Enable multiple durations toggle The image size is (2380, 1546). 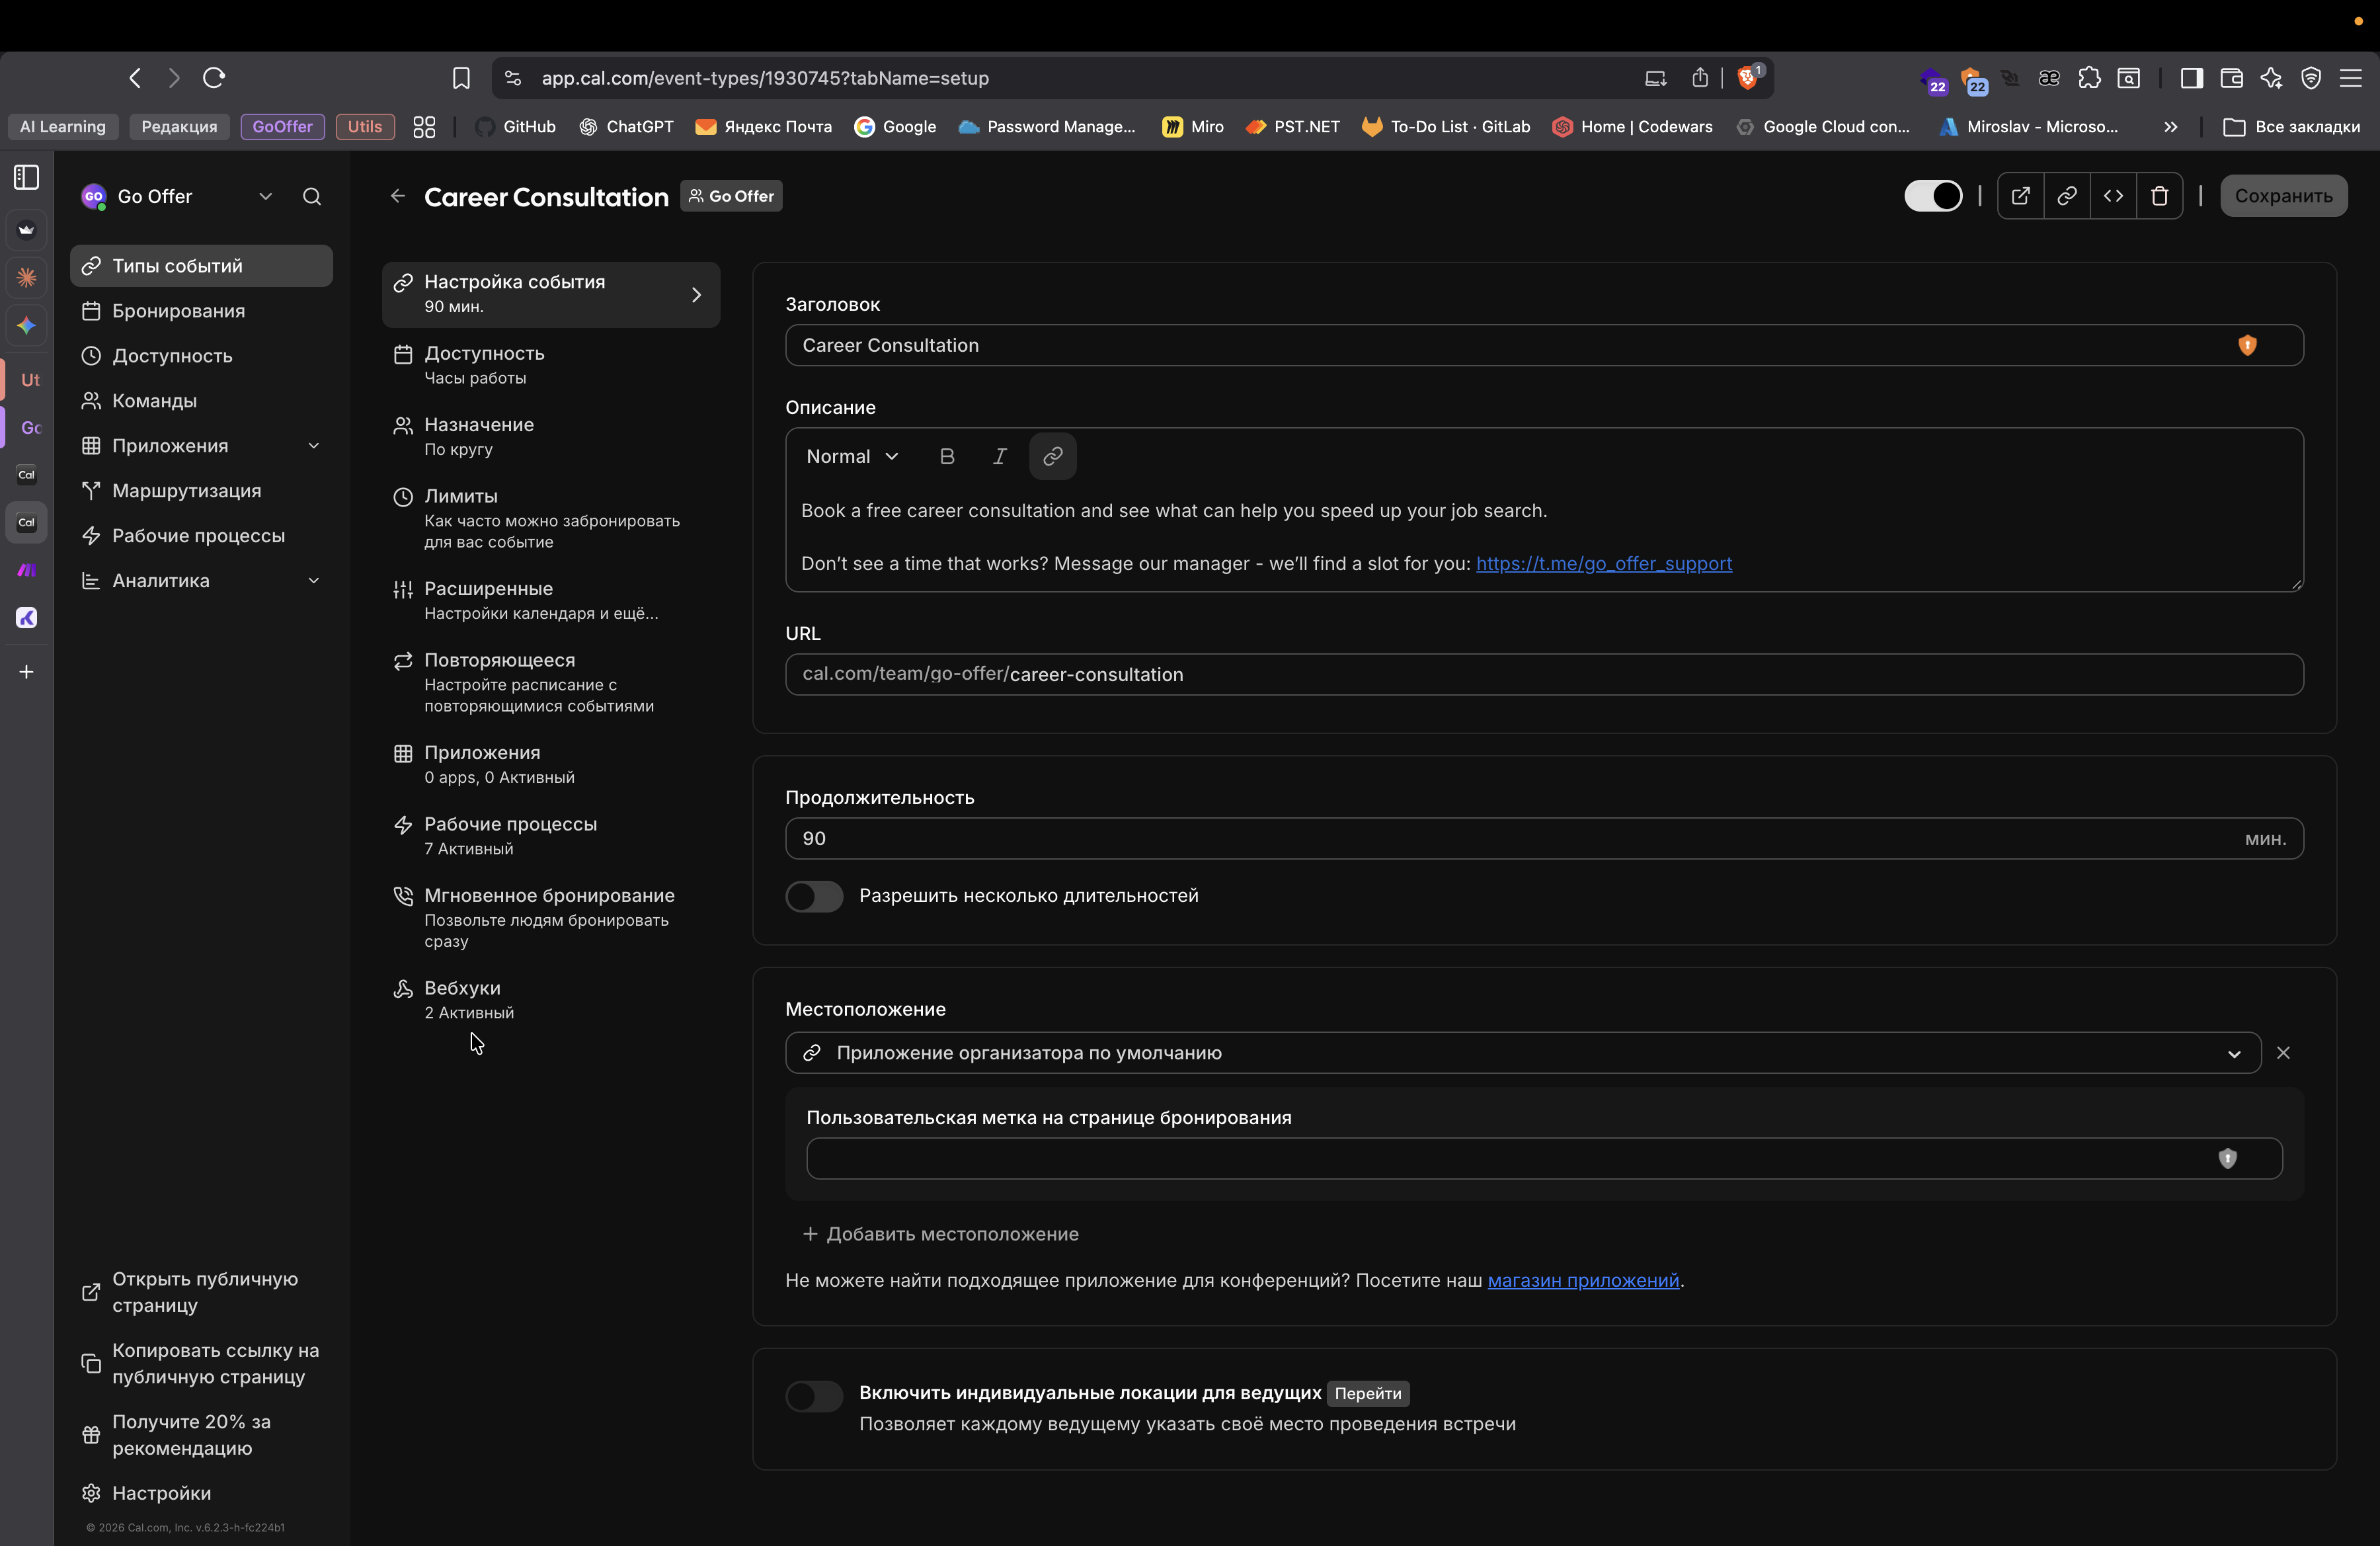pyautogui.click(x=814, y=896)
